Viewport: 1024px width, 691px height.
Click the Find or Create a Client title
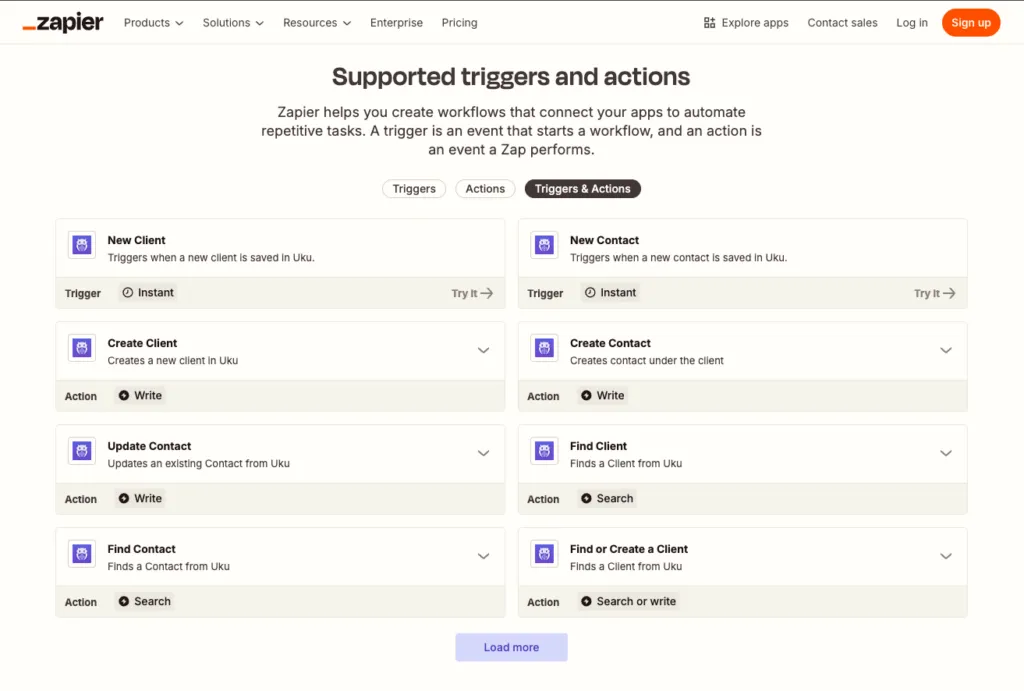tap(629, 549)
